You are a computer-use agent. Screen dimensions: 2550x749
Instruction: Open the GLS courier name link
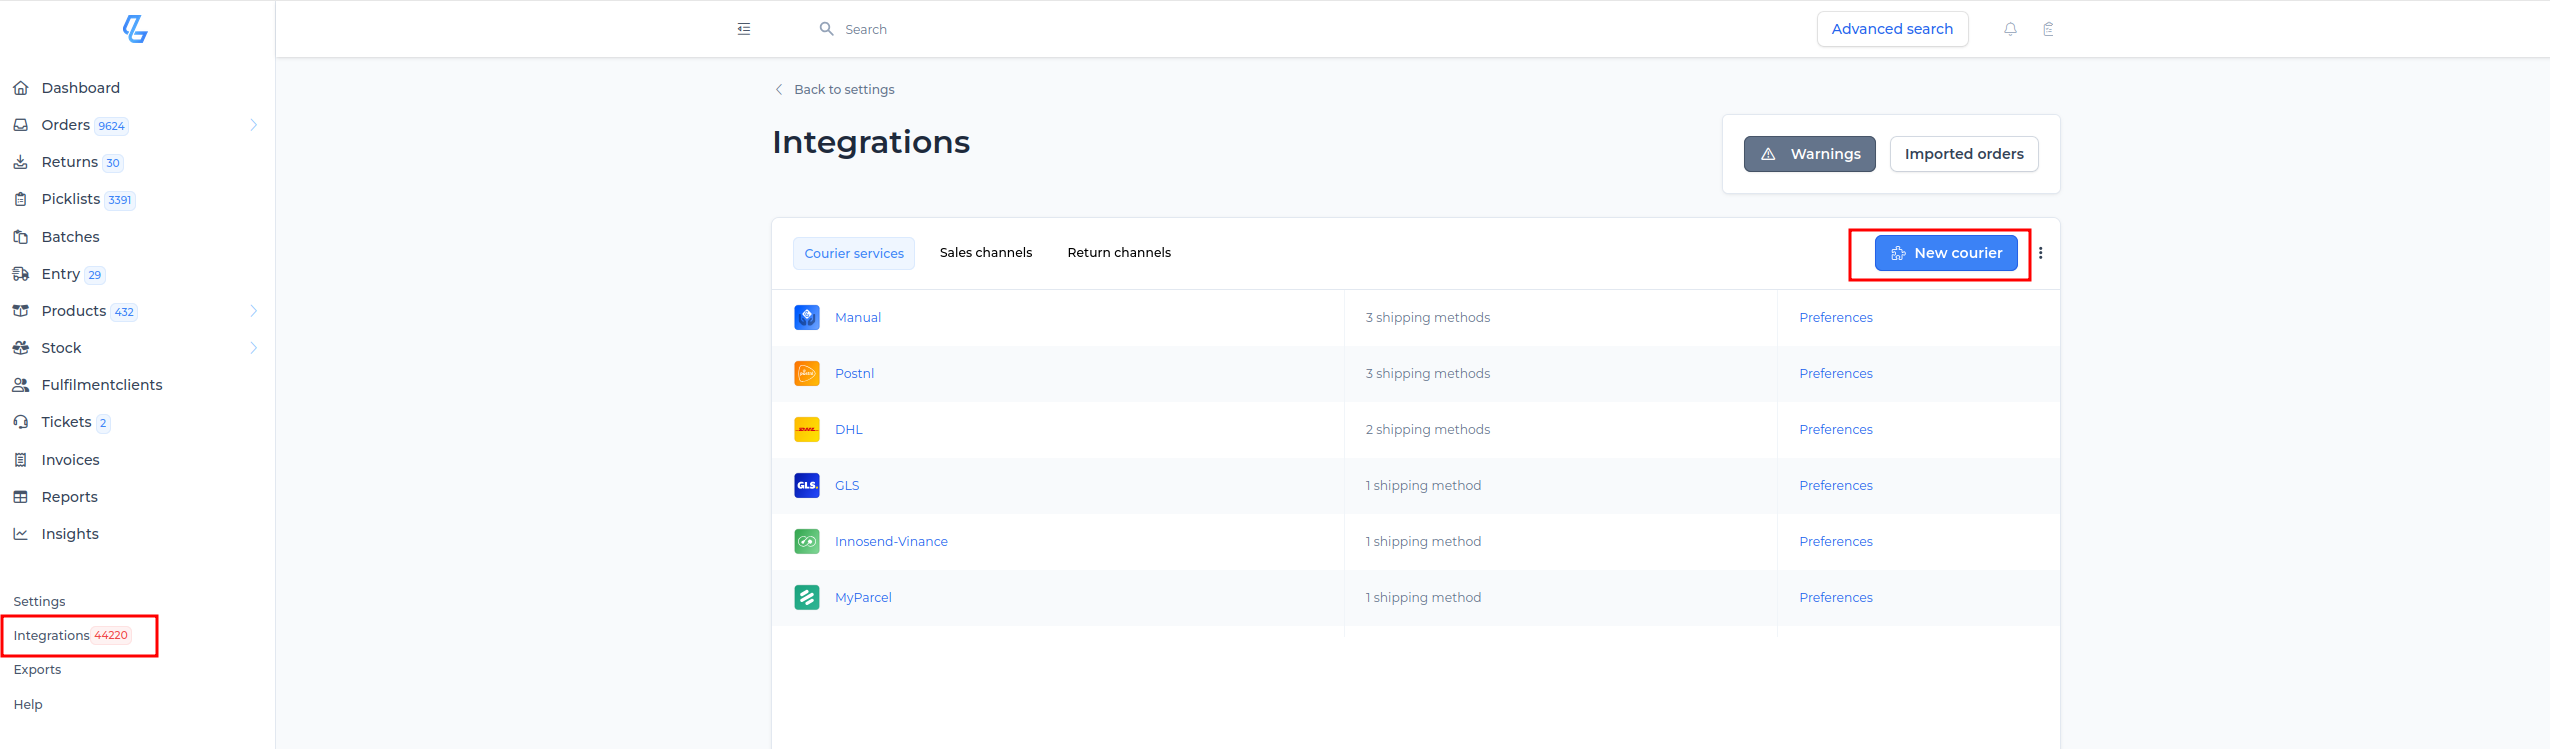[847, 485]
